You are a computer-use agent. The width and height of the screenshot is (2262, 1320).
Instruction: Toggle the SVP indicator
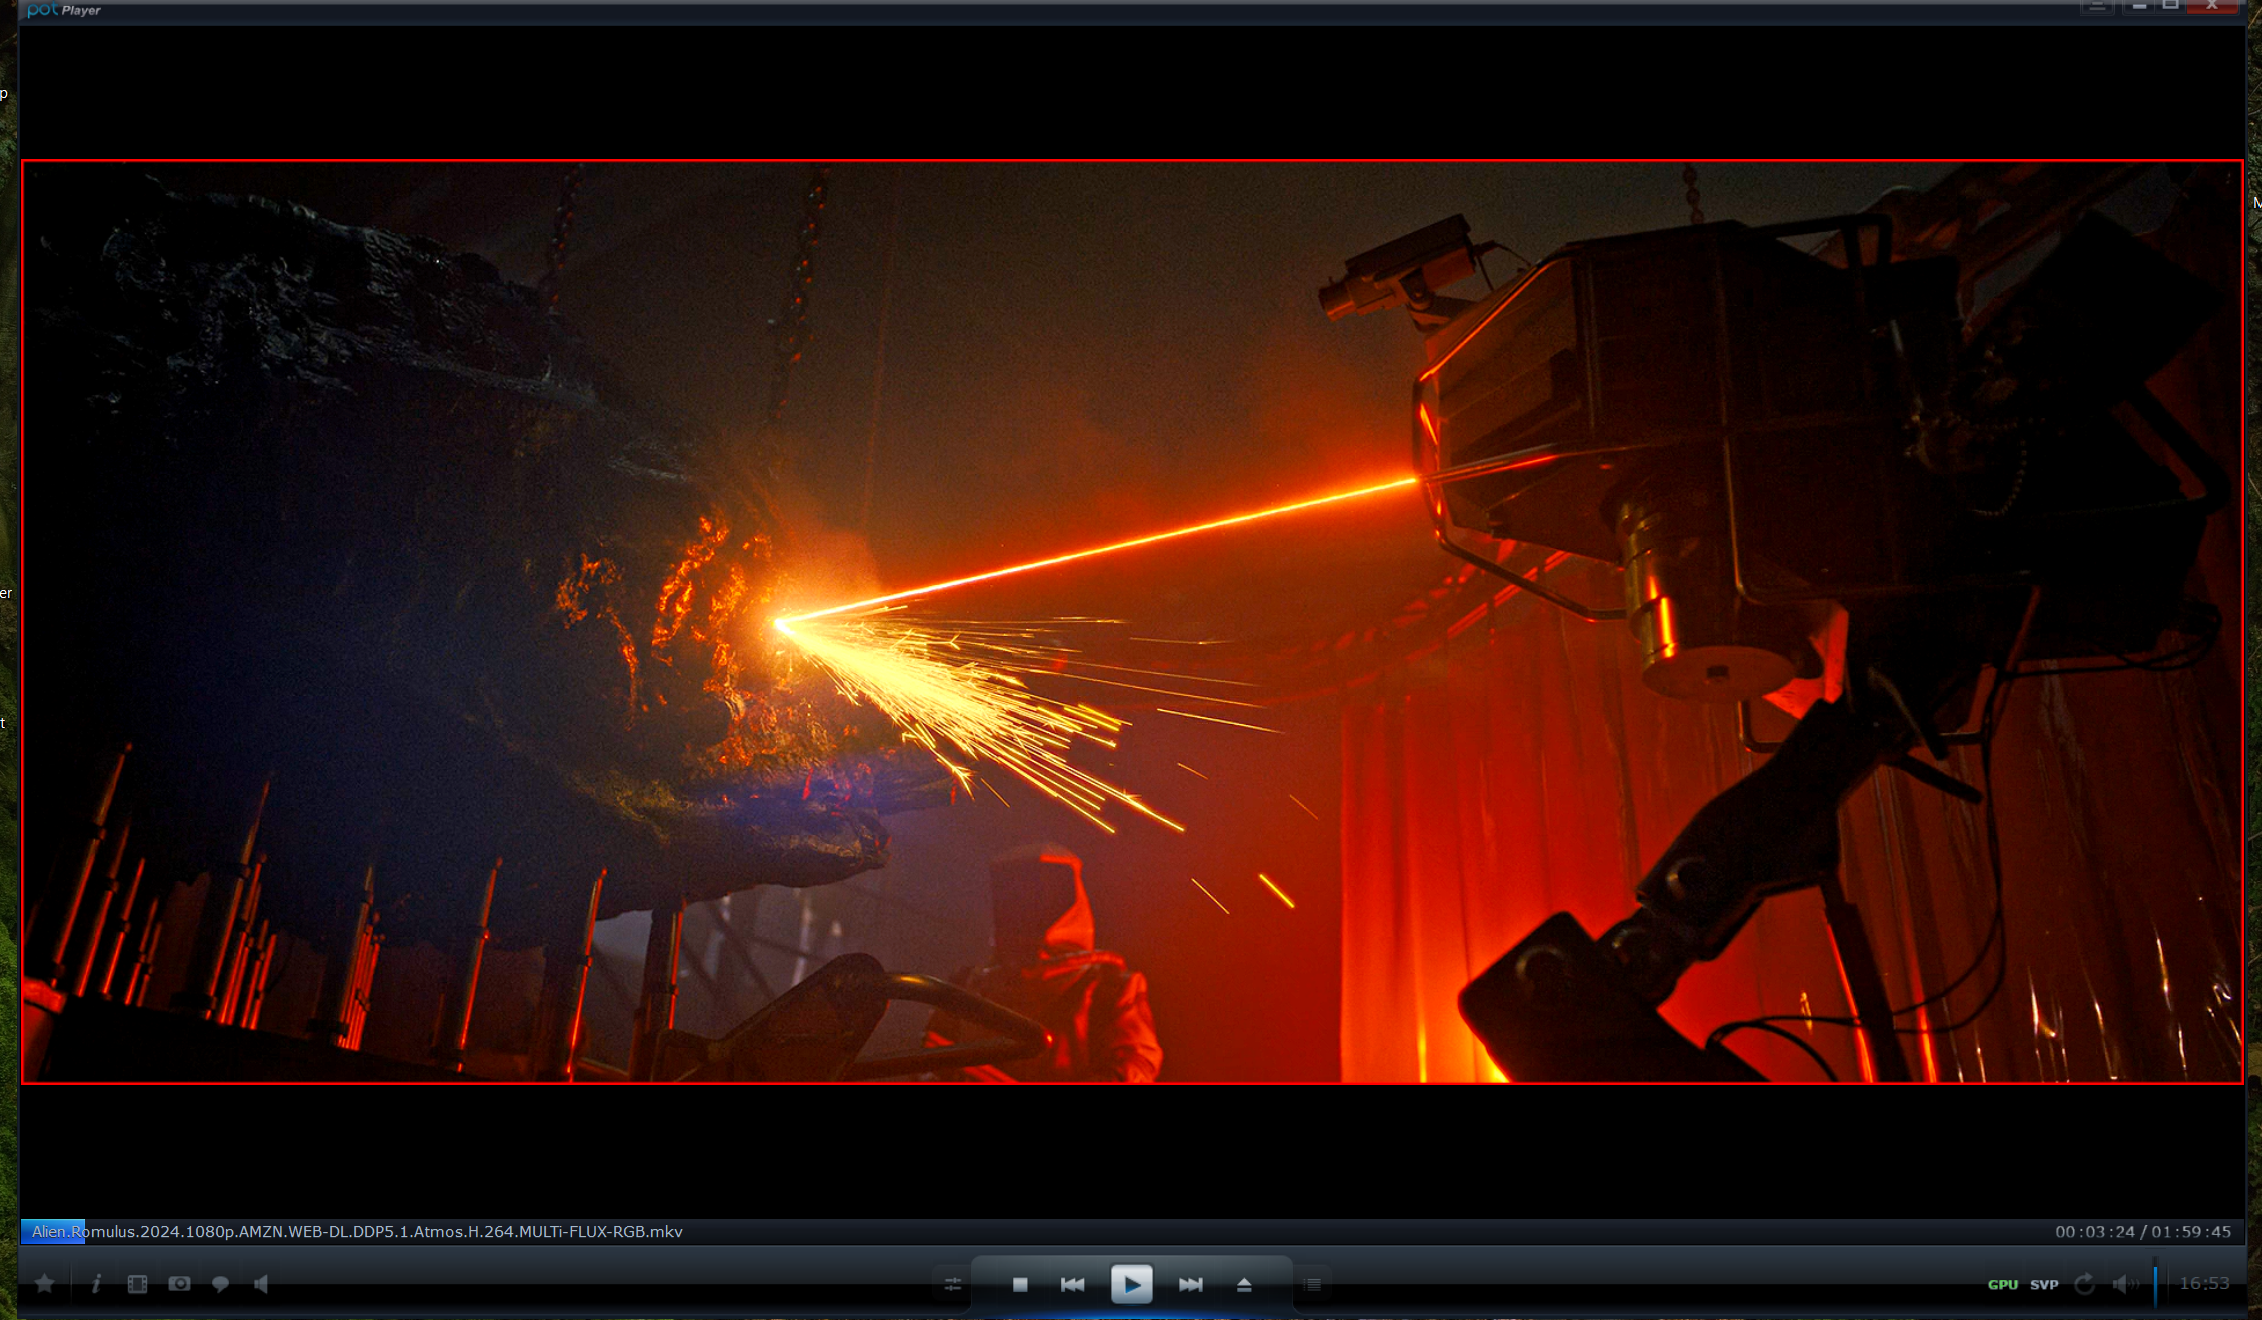(2044, 1284)
